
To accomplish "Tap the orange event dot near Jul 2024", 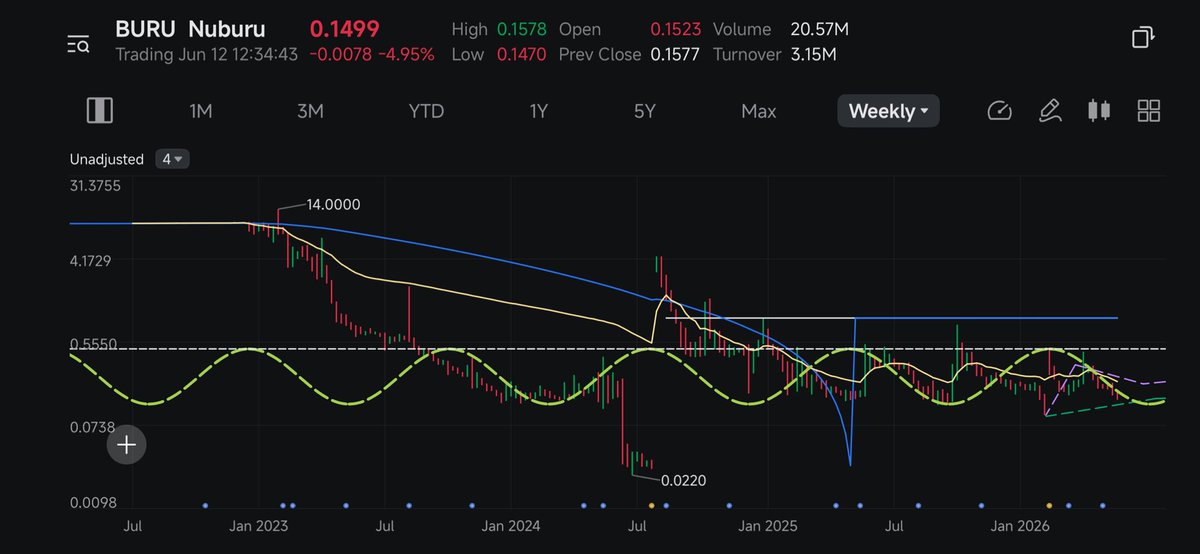I will point(651,505).
